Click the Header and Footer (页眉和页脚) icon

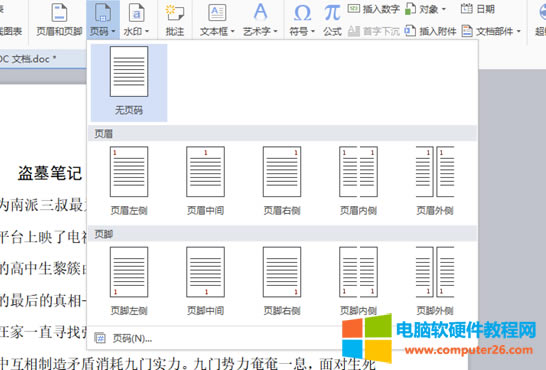[x=59, y=13]
